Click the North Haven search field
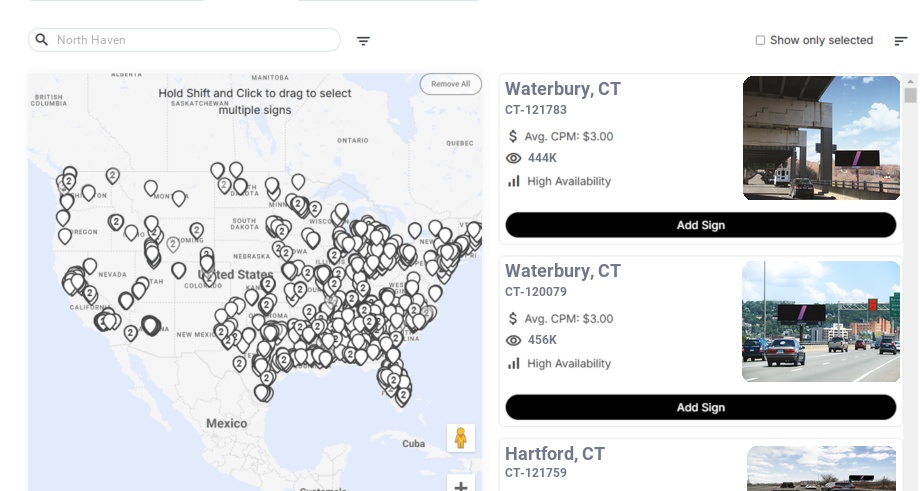 coord(190,40)
